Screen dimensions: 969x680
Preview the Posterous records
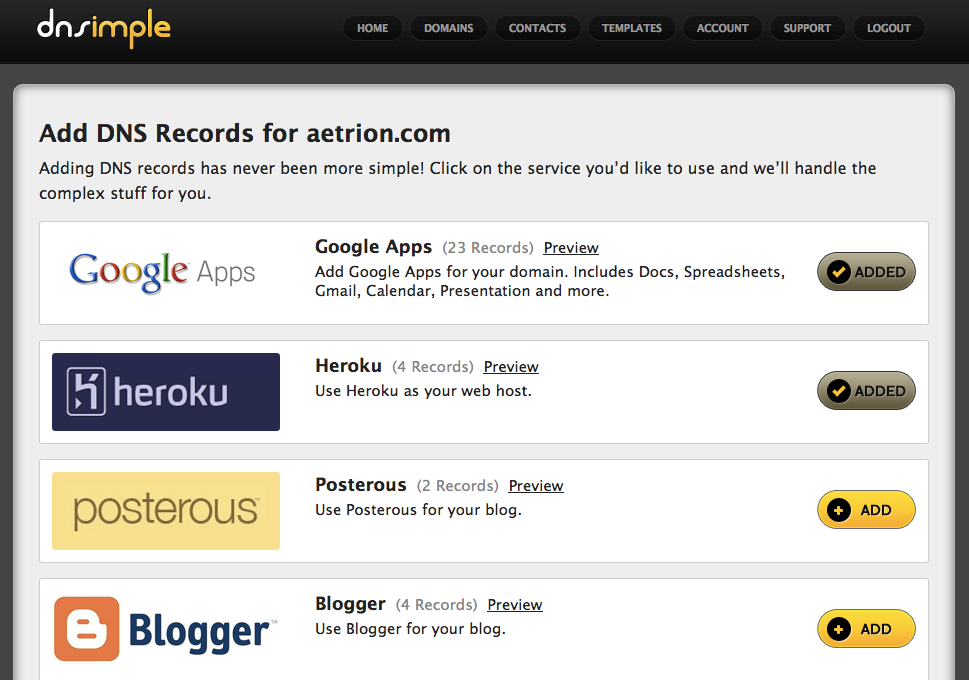pyautogui.click(x=536, y=486)
